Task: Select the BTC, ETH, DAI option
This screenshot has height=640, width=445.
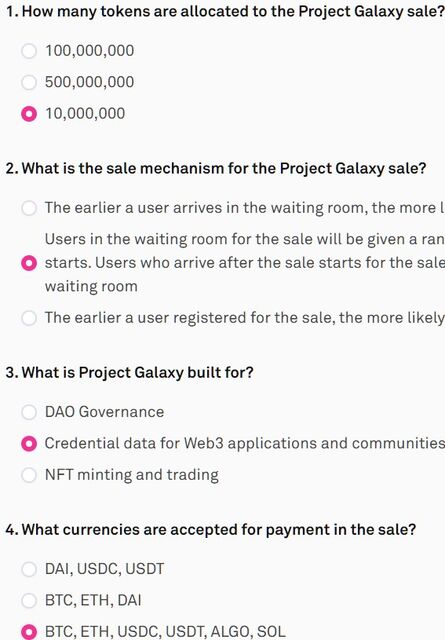Action: (x=29, y=600)
